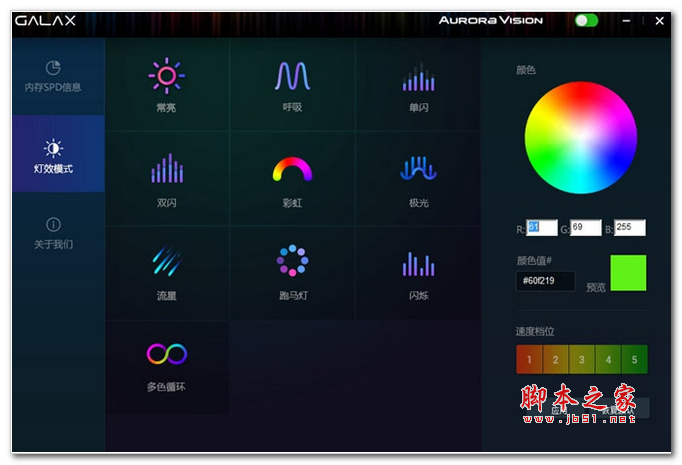Pick the 闪烁 flicker bars icon
Screen dimensions: 682x465
[418, 264]
